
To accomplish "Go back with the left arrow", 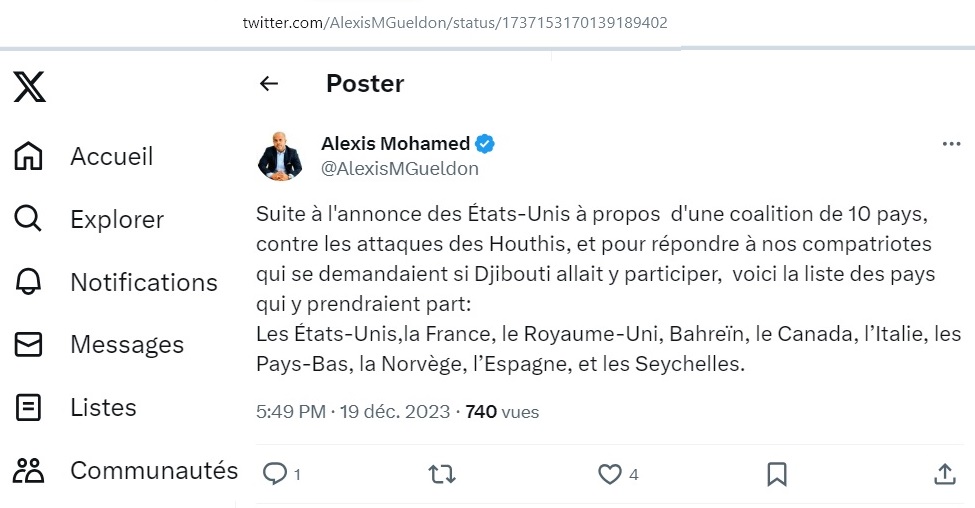I will click(269, 83).
